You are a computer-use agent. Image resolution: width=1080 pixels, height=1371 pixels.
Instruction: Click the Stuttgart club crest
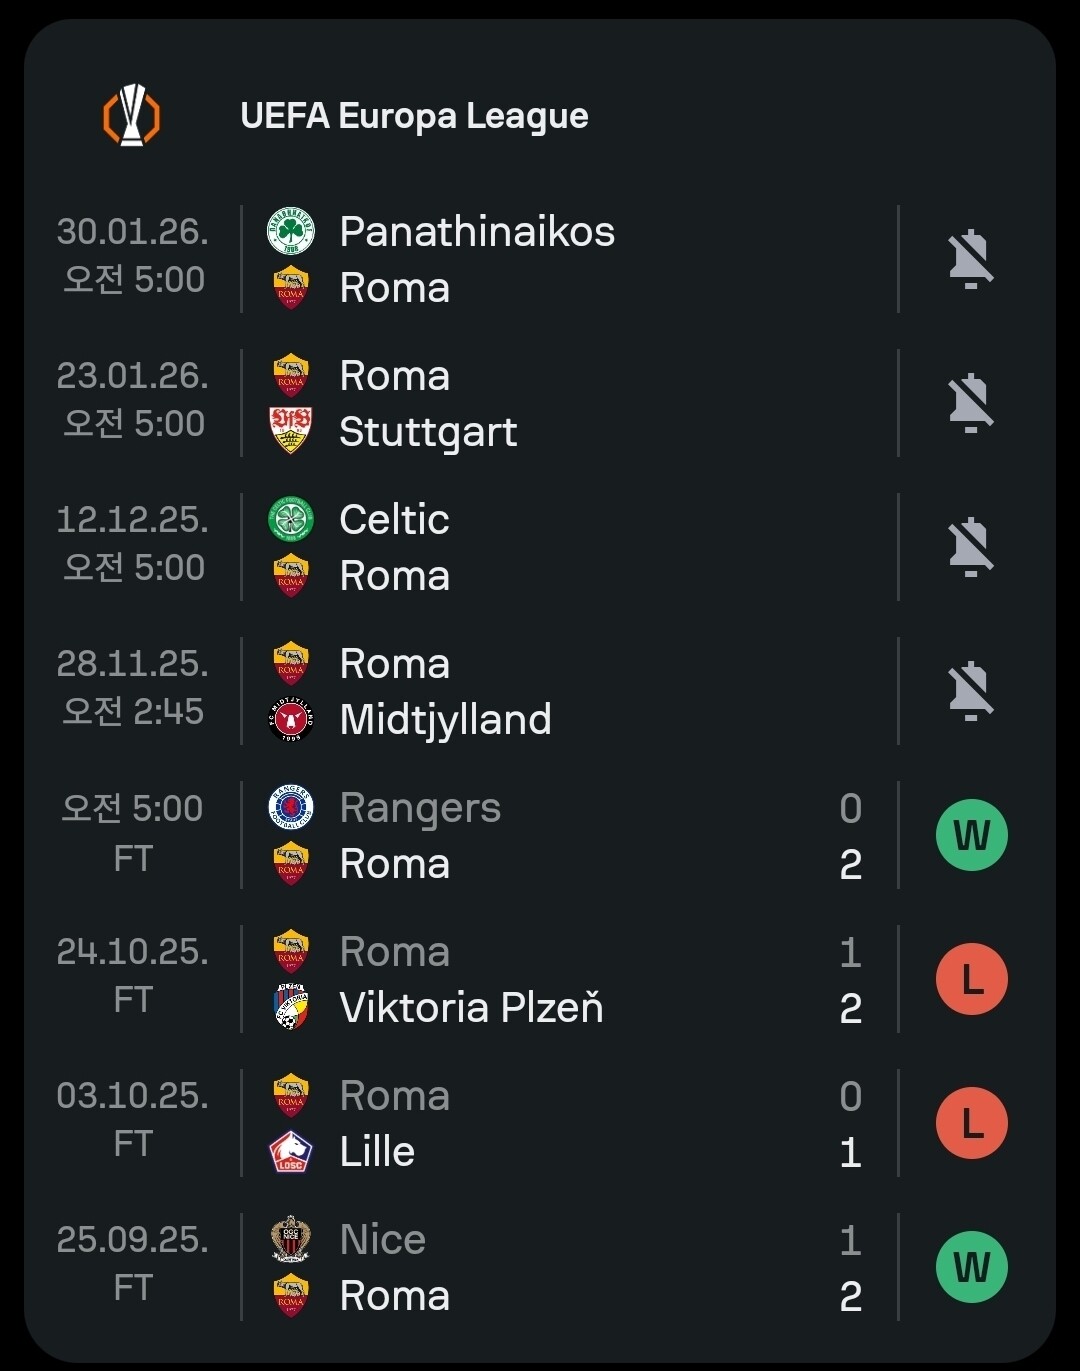291,431
